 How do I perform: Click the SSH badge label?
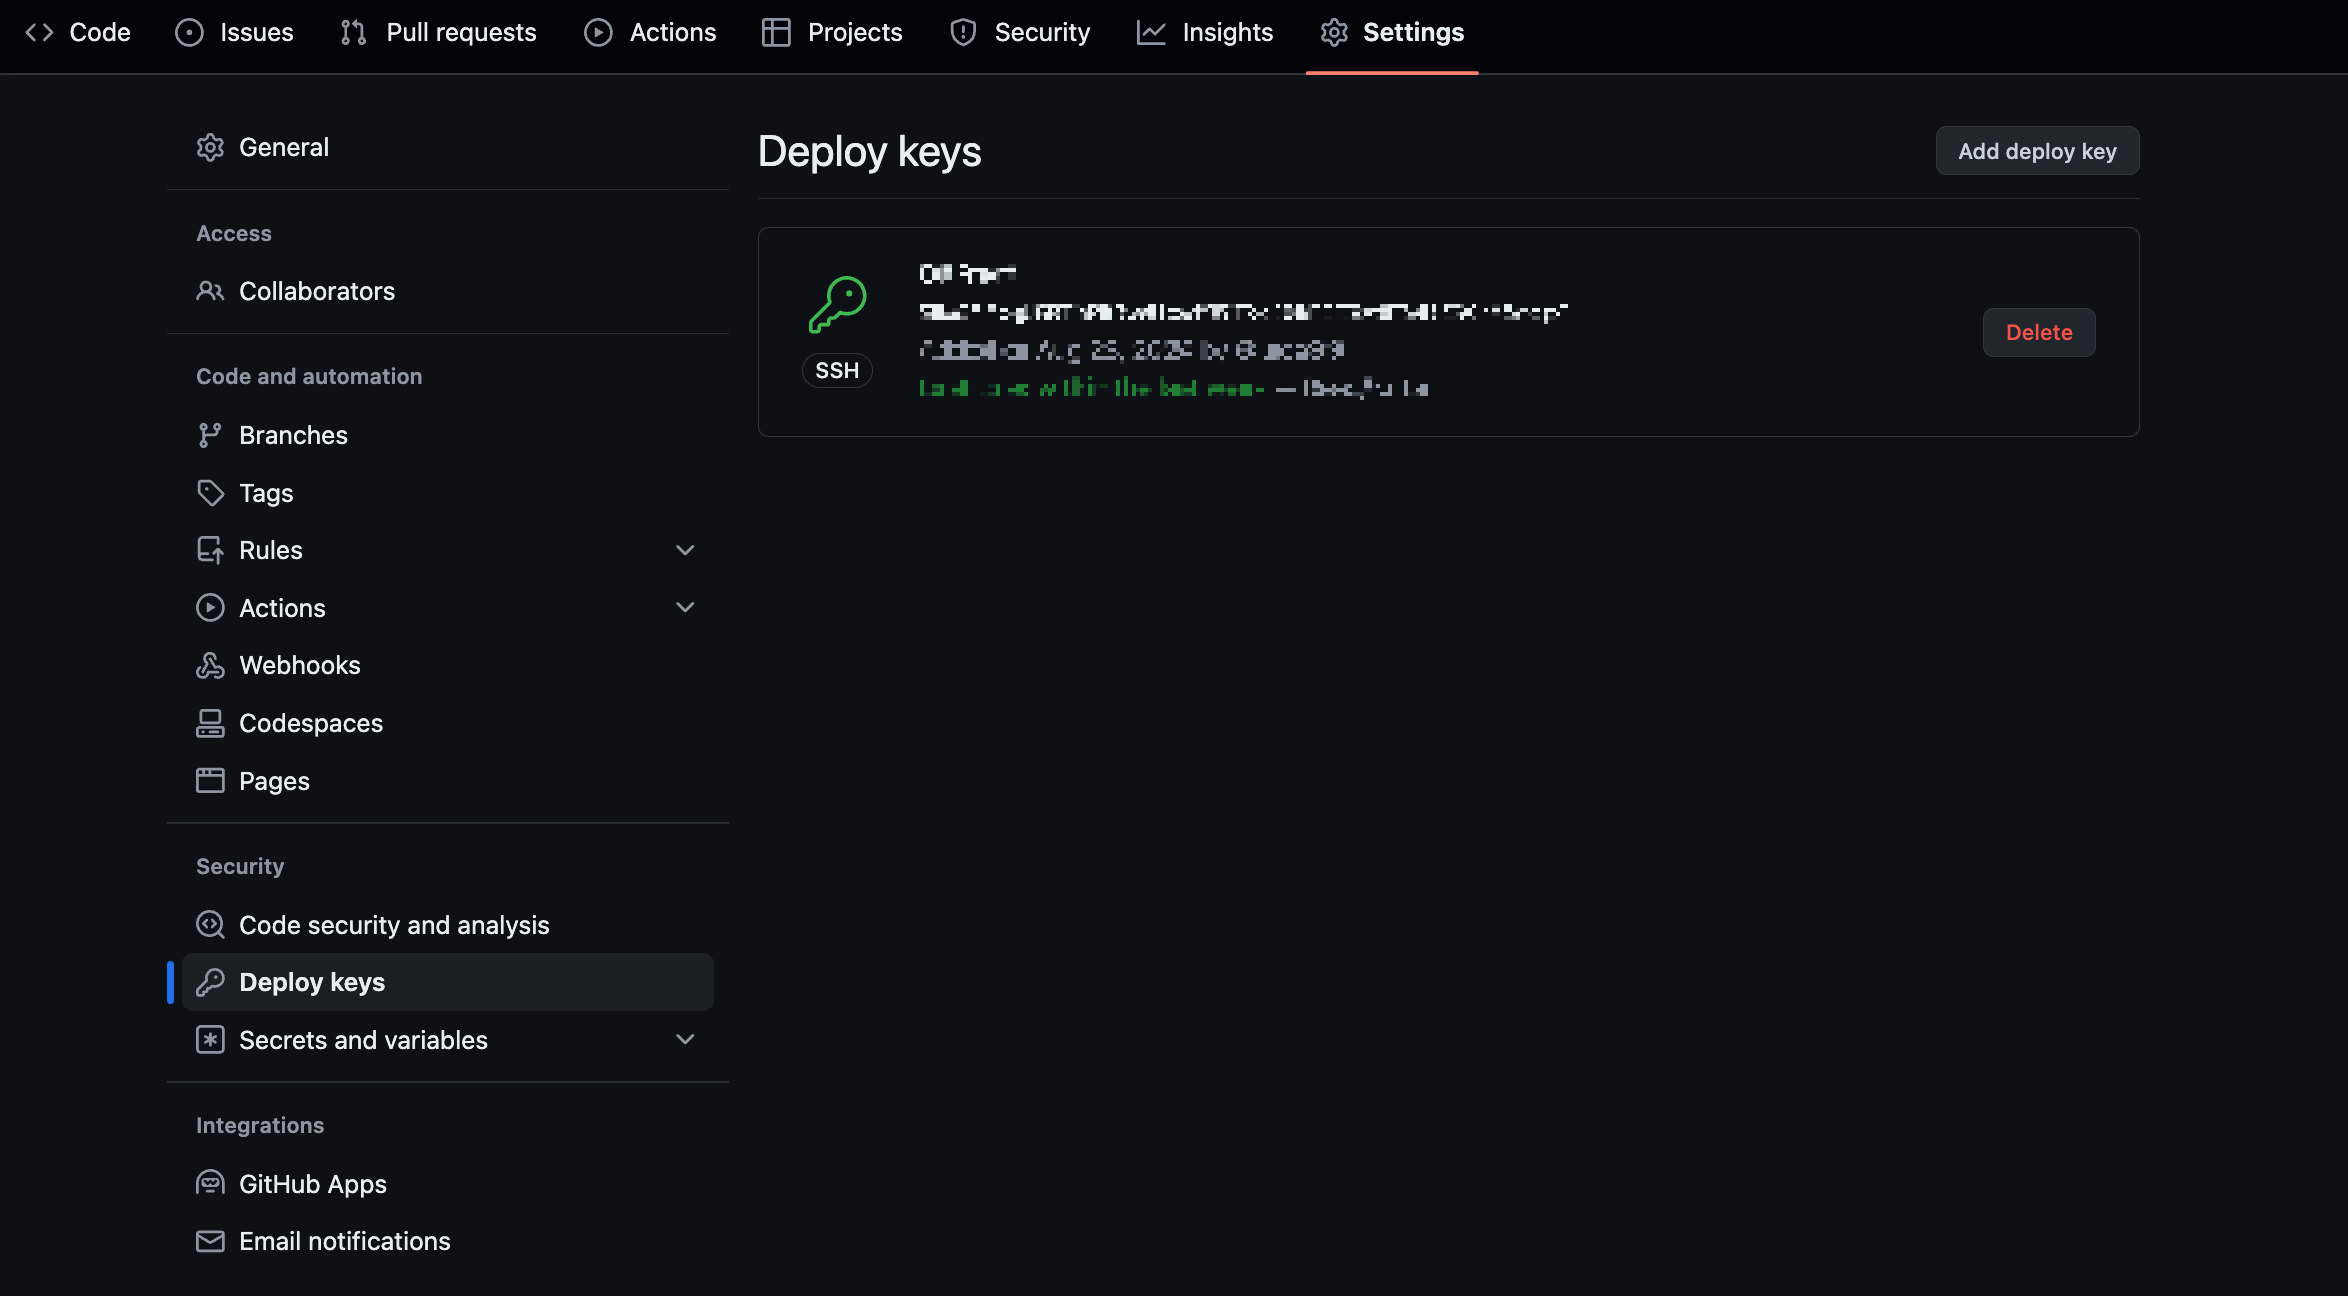837,370
